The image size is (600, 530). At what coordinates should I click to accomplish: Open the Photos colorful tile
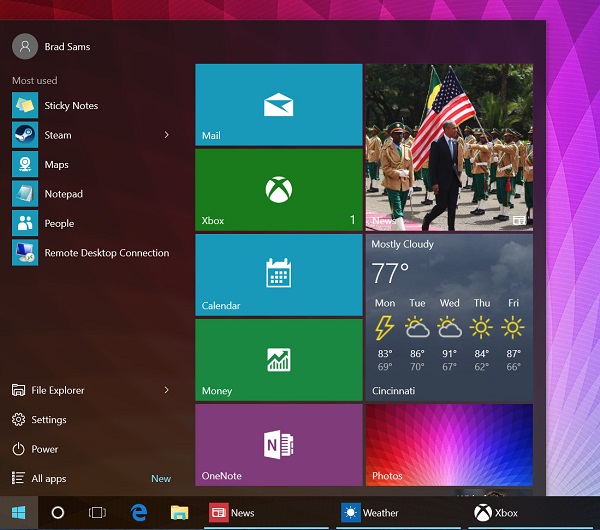coord(449,445)
